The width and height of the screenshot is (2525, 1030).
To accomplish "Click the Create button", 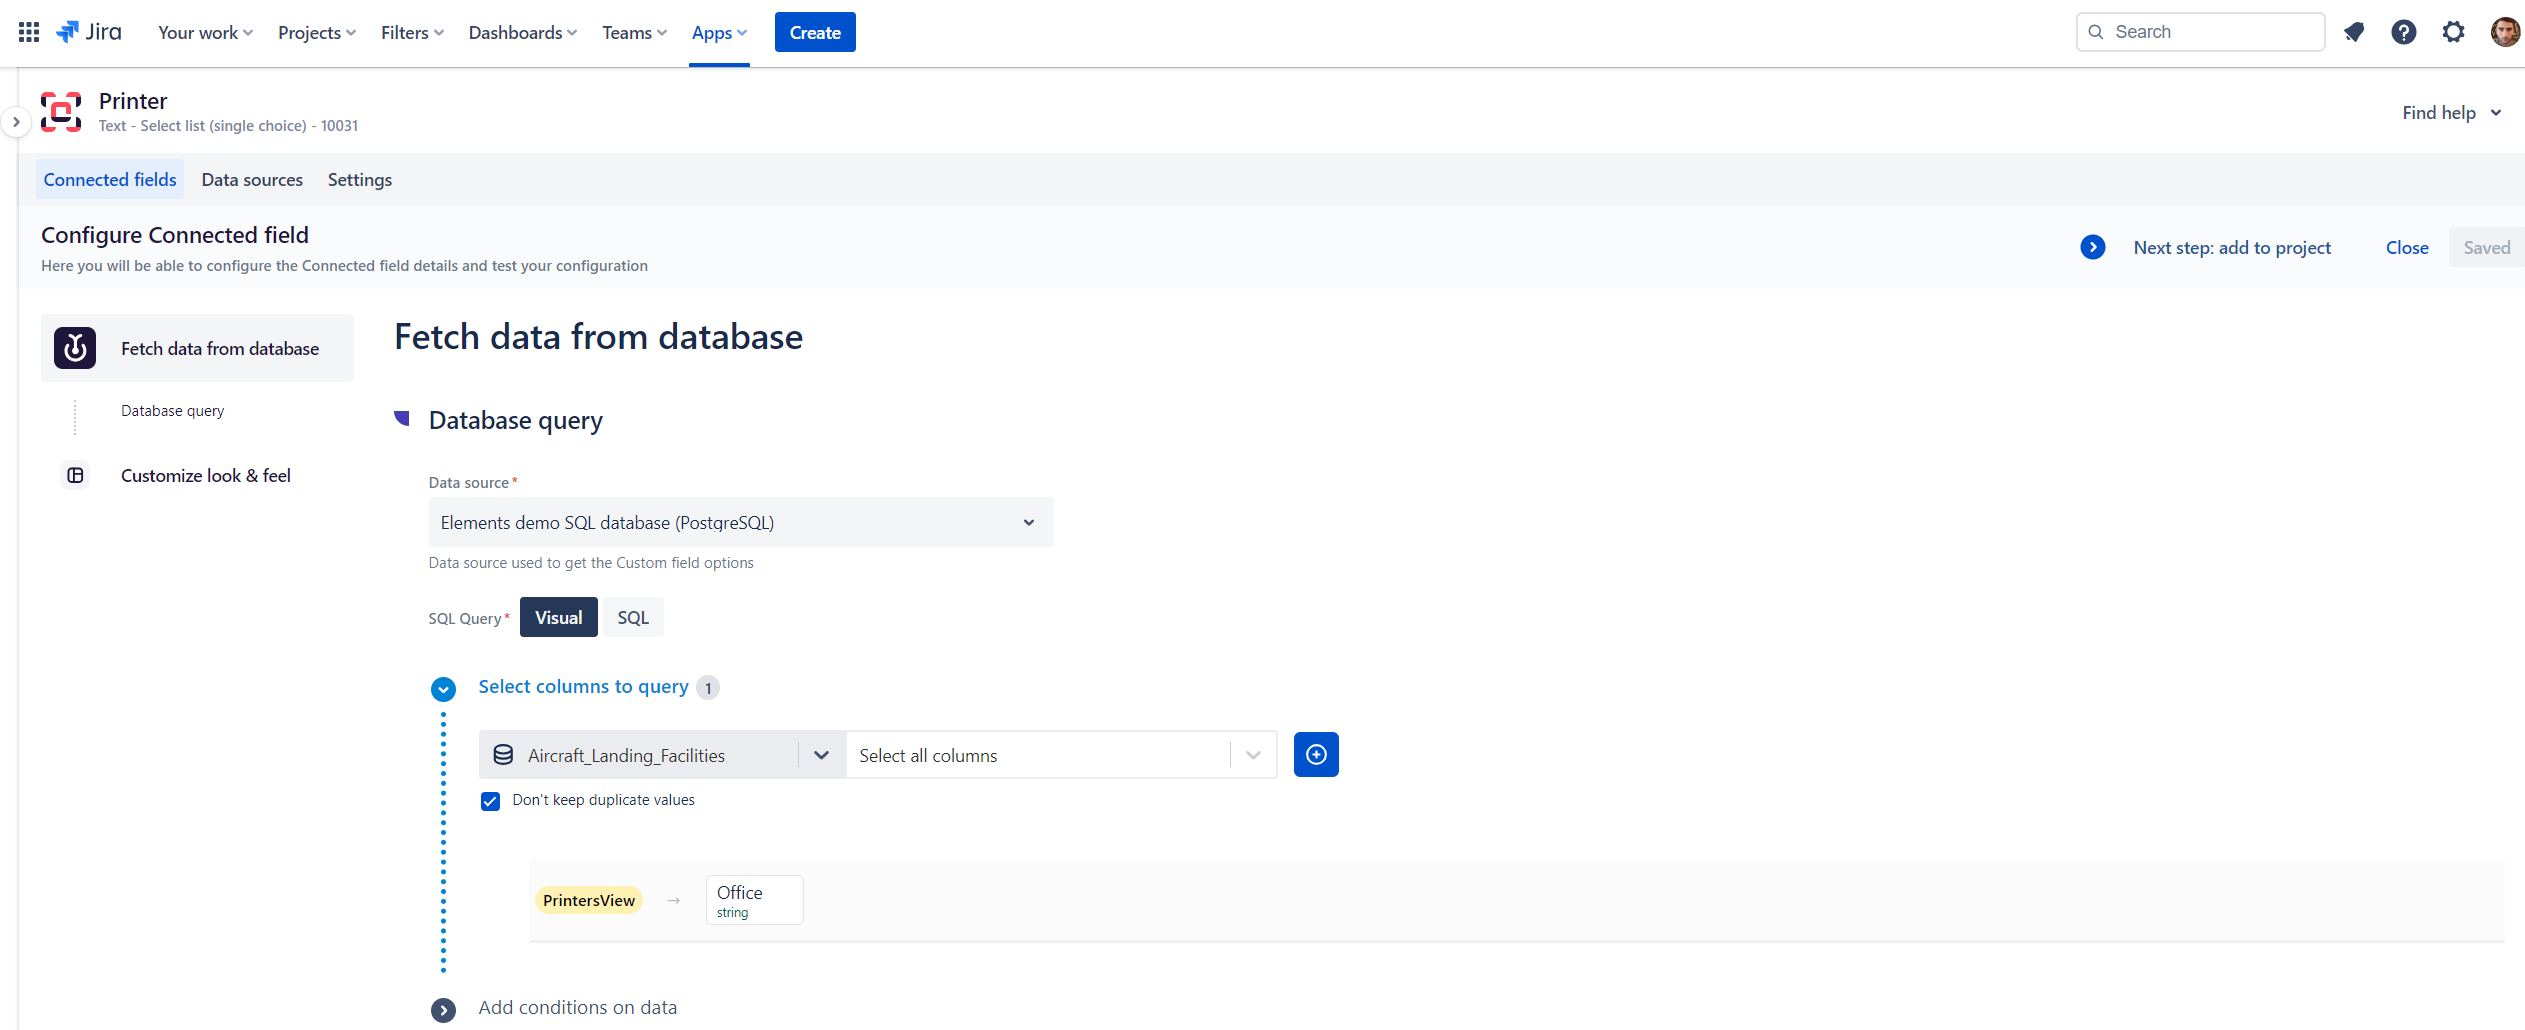I will (815, 33).
